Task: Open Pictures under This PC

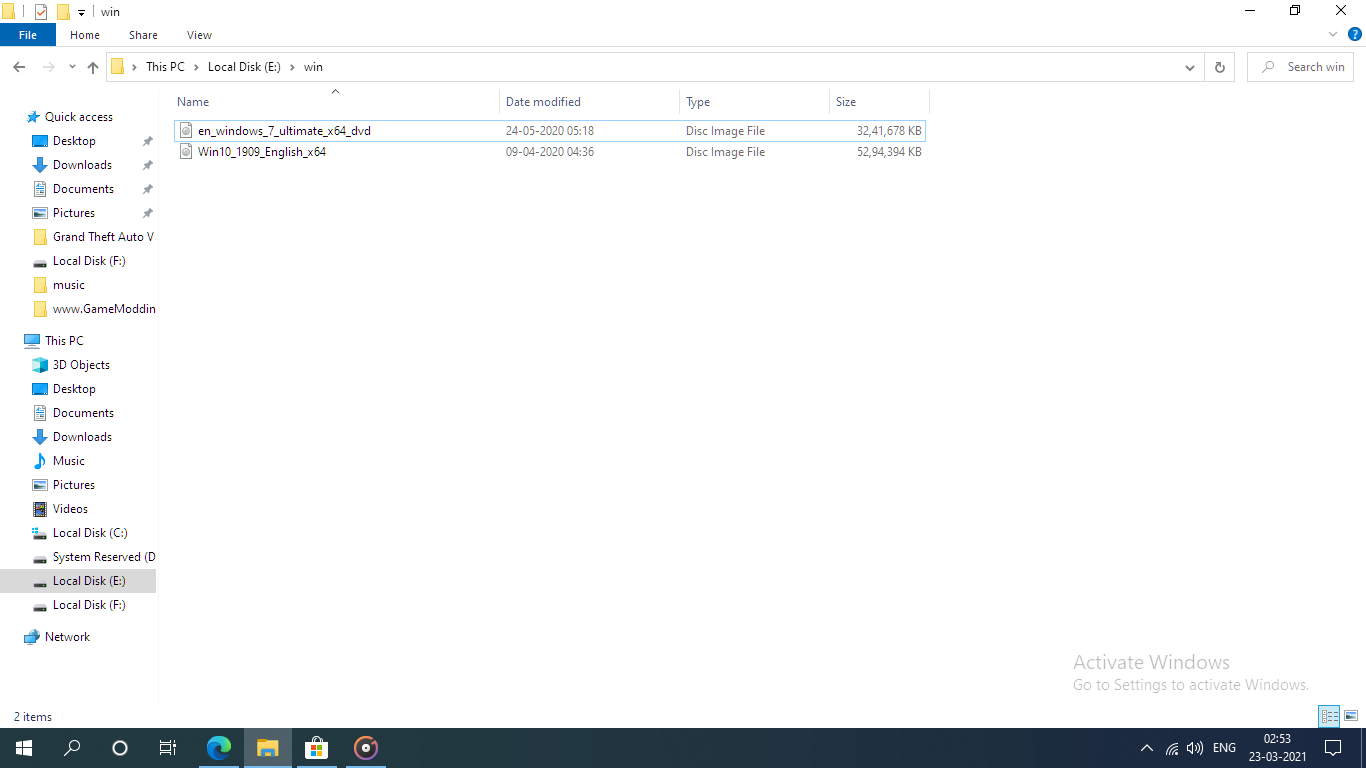Action: click(74, 485)
